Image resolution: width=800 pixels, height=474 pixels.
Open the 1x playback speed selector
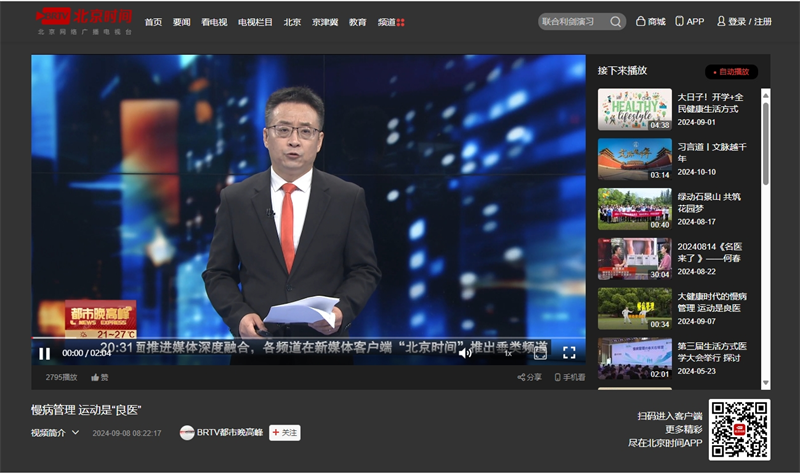click(508, 353)
